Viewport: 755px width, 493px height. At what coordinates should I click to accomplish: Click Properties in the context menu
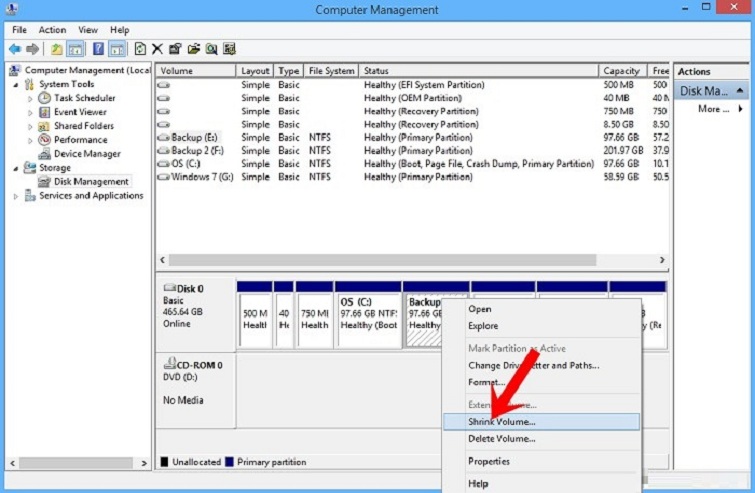(x=489, y=461)
